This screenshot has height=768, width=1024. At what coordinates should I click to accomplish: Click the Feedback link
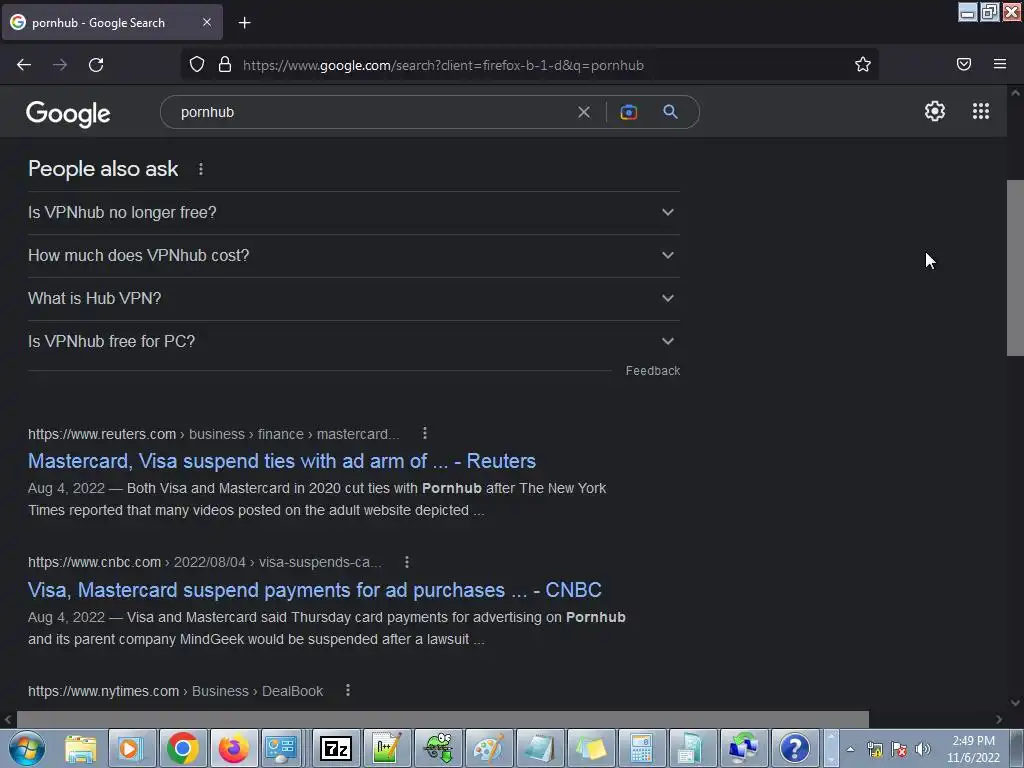(x=652, y=370)
